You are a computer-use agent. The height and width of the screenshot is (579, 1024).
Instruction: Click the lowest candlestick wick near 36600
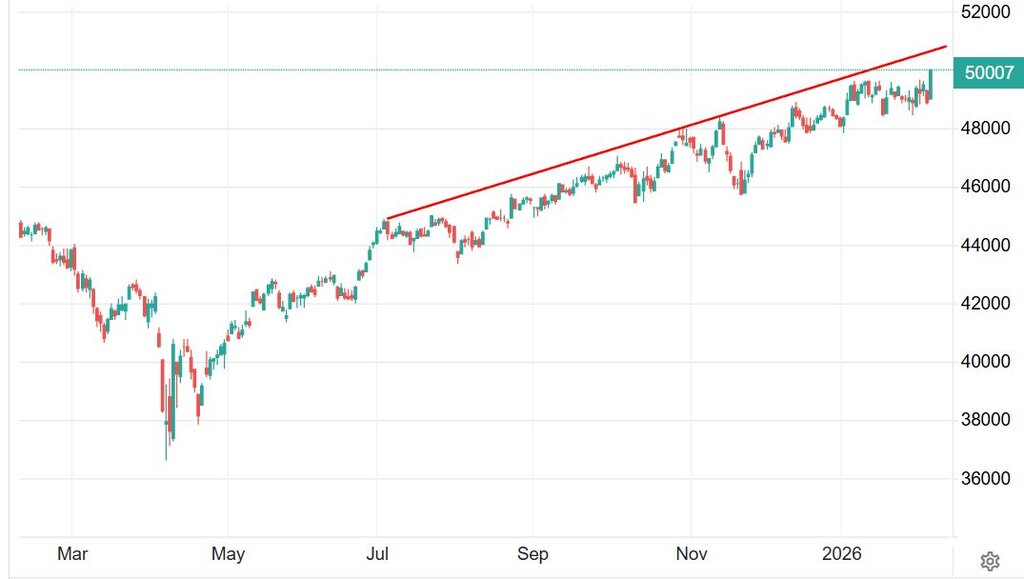pyautogui.click(x=167, y=452)
